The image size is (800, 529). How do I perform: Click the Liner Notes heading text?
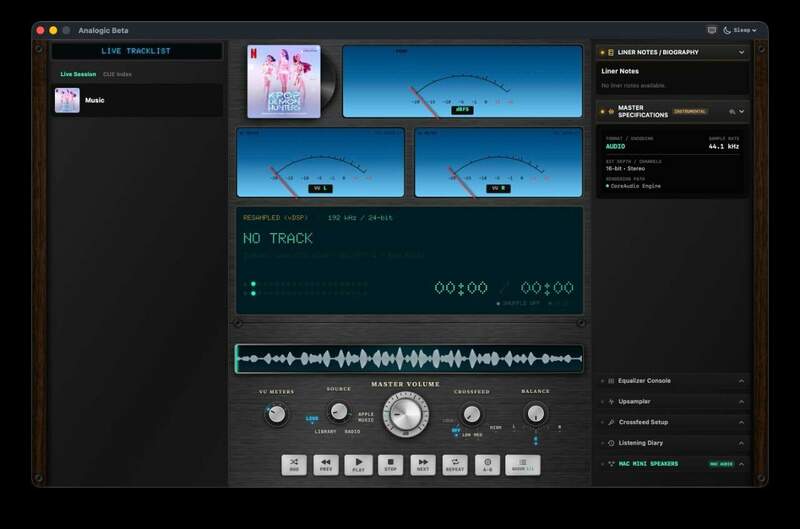(x=620, y=71)
